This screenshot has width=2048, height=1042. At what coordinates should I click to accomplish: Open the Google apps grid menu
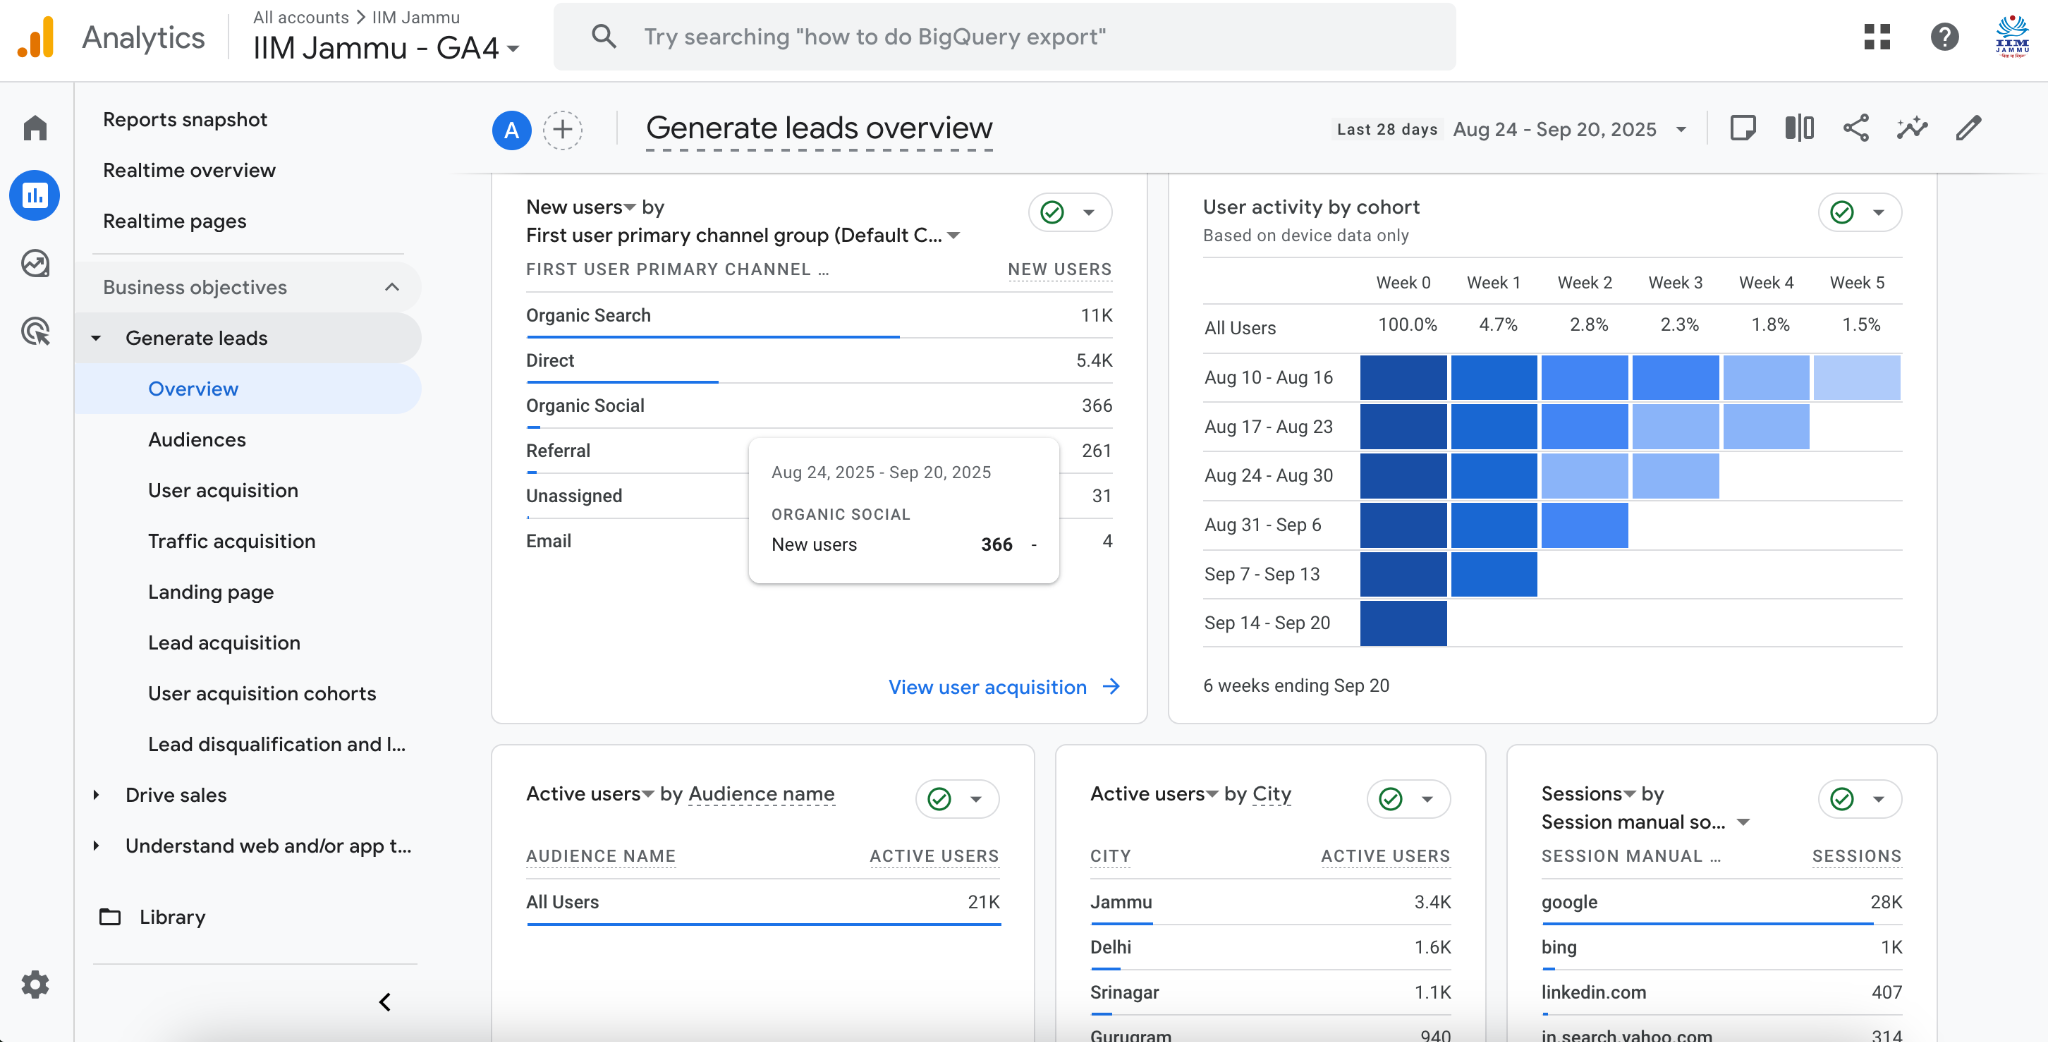(1878, 36)
